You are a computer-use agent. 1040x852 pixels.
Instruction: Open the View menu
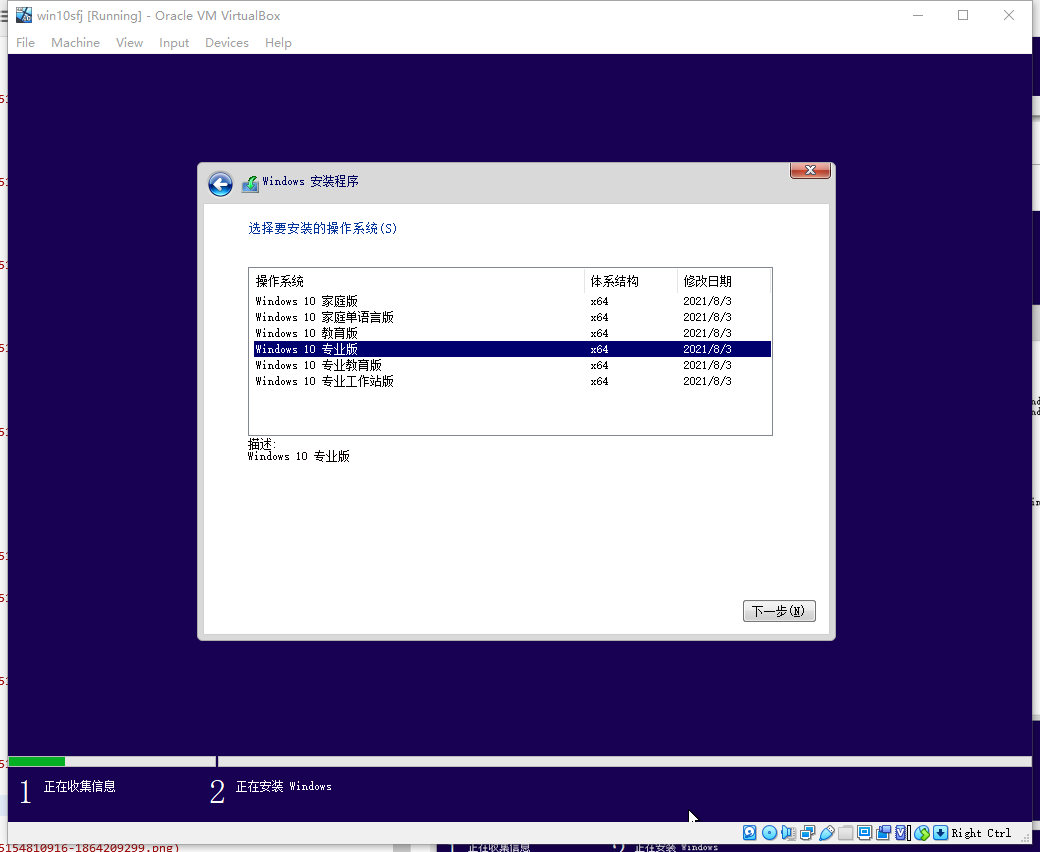(129, 42)
